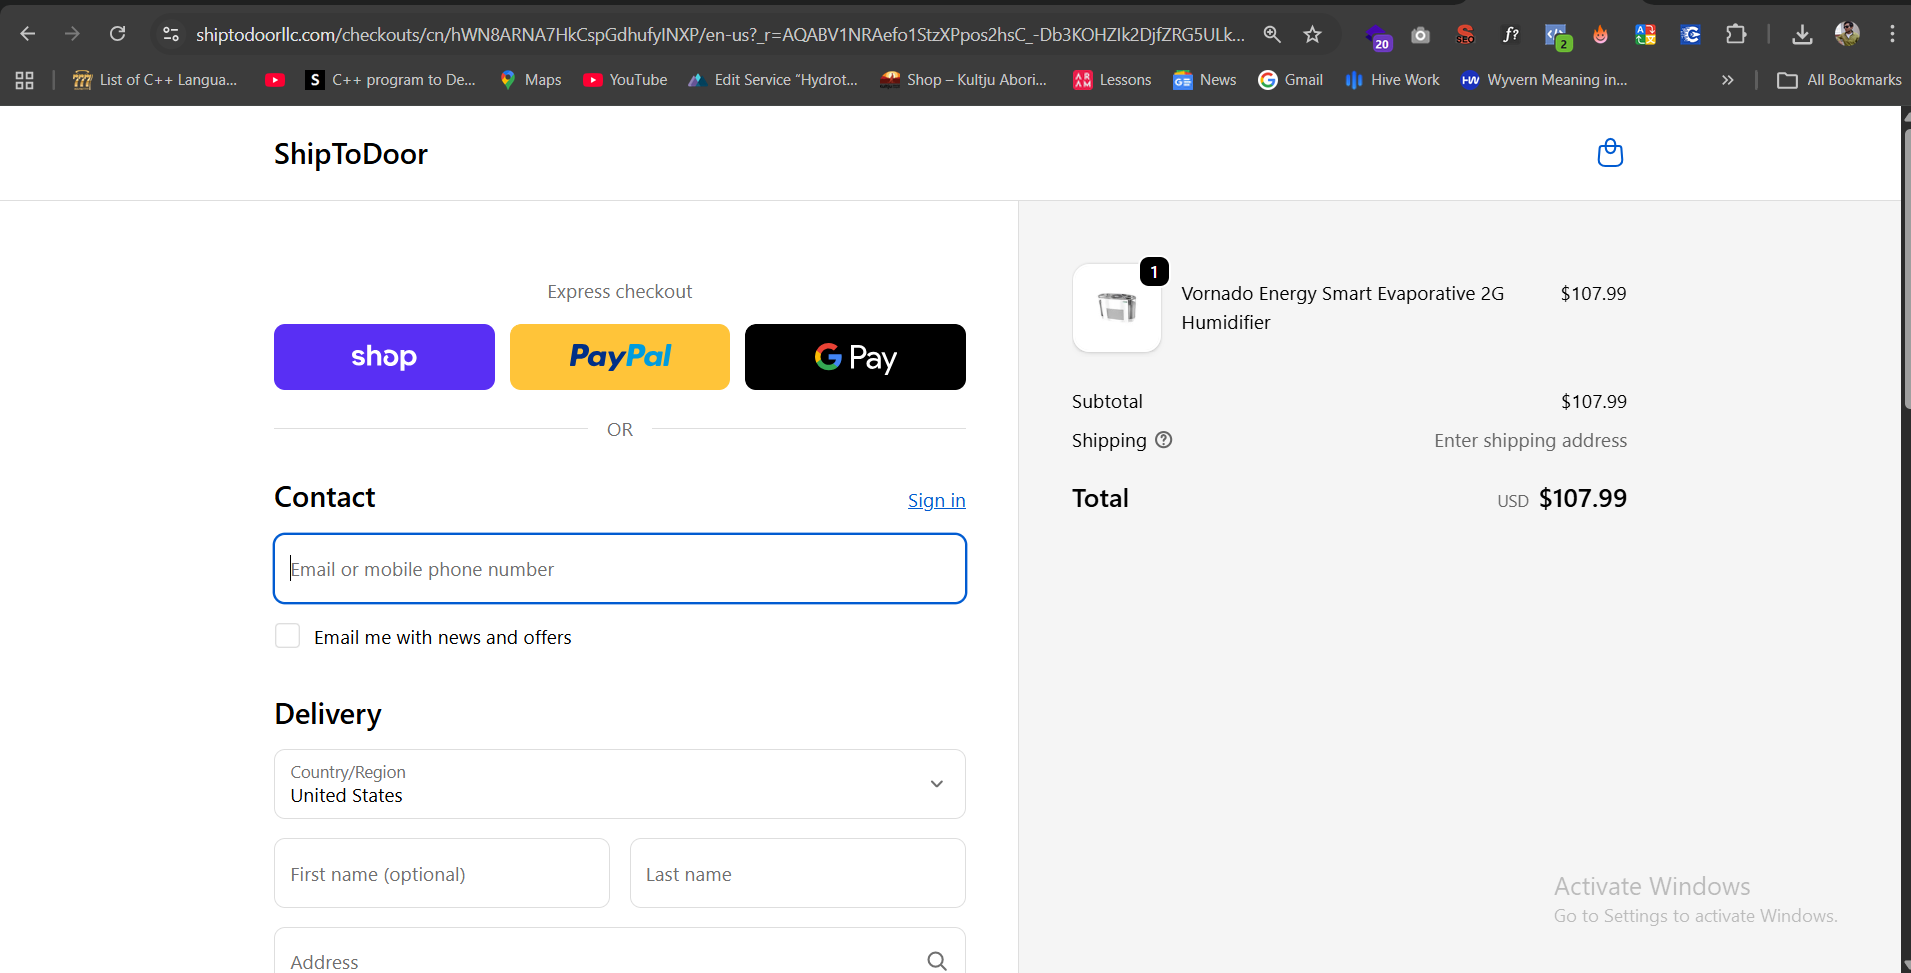Open 'Wyvern Meaning in...' bookmark

1545,80
